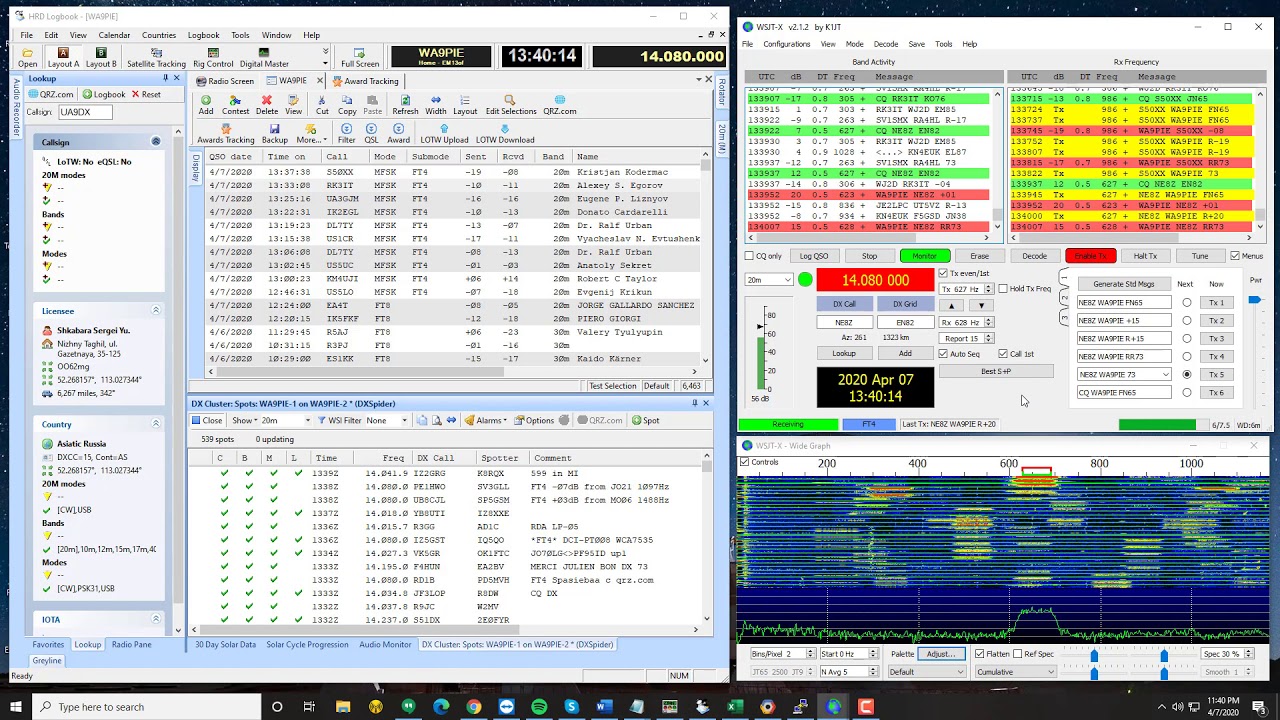Screen dimensions: 1280x720
Task: Open the Contest logging icon
Action: tap(236, 105)
